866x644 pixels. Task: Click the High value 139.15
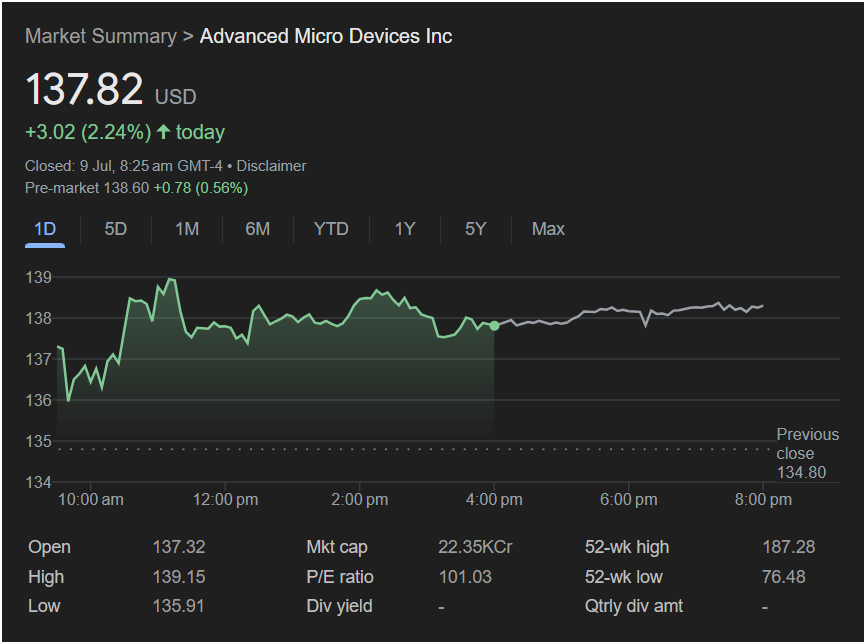pos(178,577)
